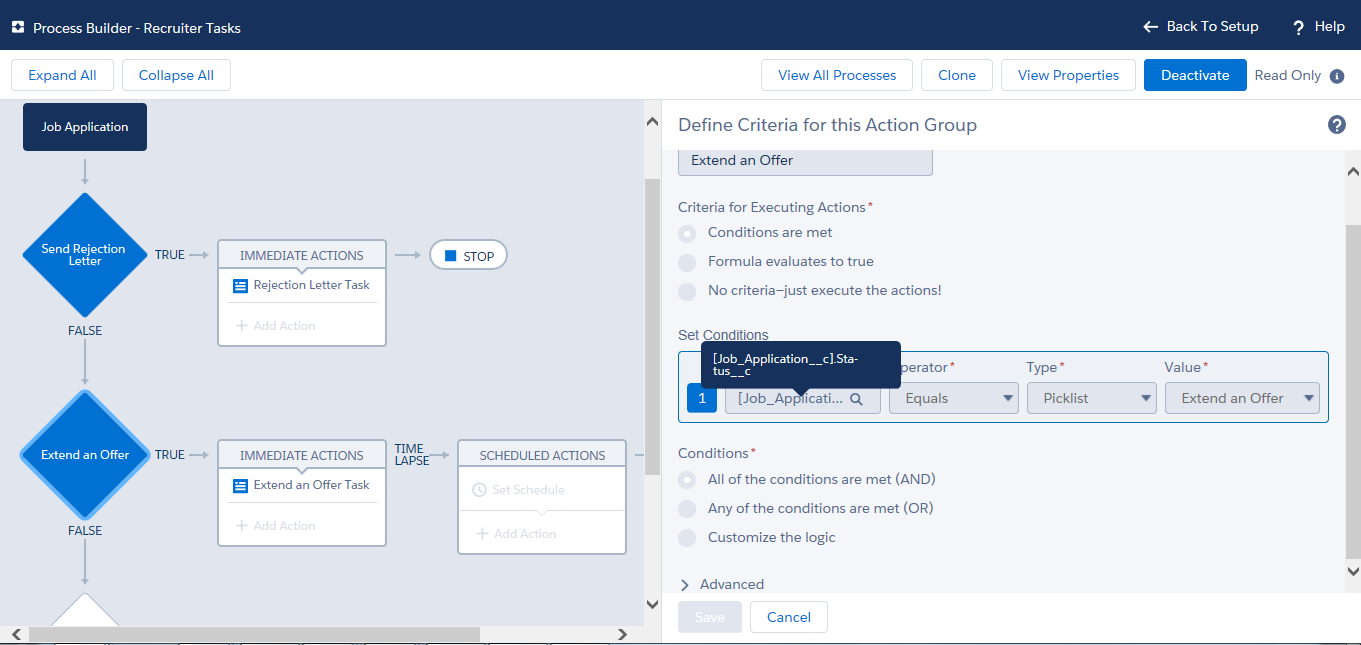Click the Collapse All button
Screen dimensions: 1361x645
click(x=176, y=75)
